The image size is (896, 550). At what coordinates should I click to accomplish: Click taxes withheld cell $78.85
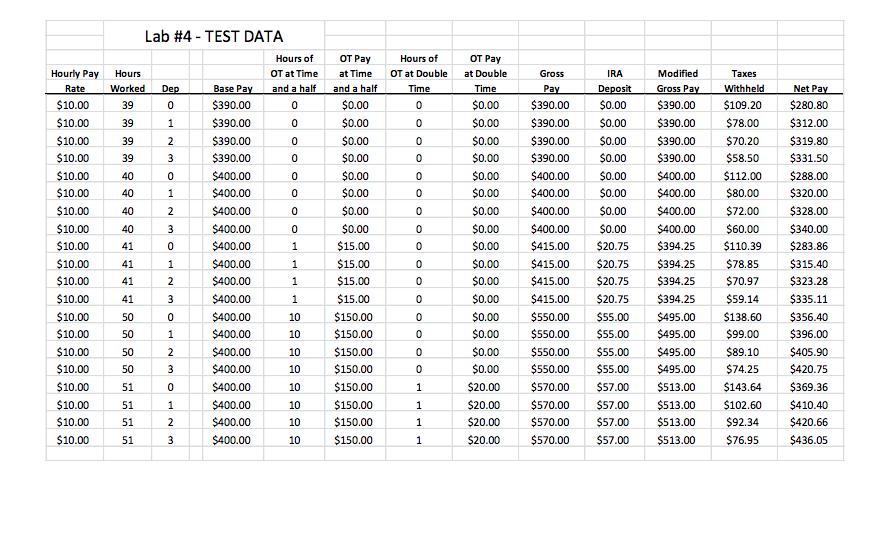point(742,264)
